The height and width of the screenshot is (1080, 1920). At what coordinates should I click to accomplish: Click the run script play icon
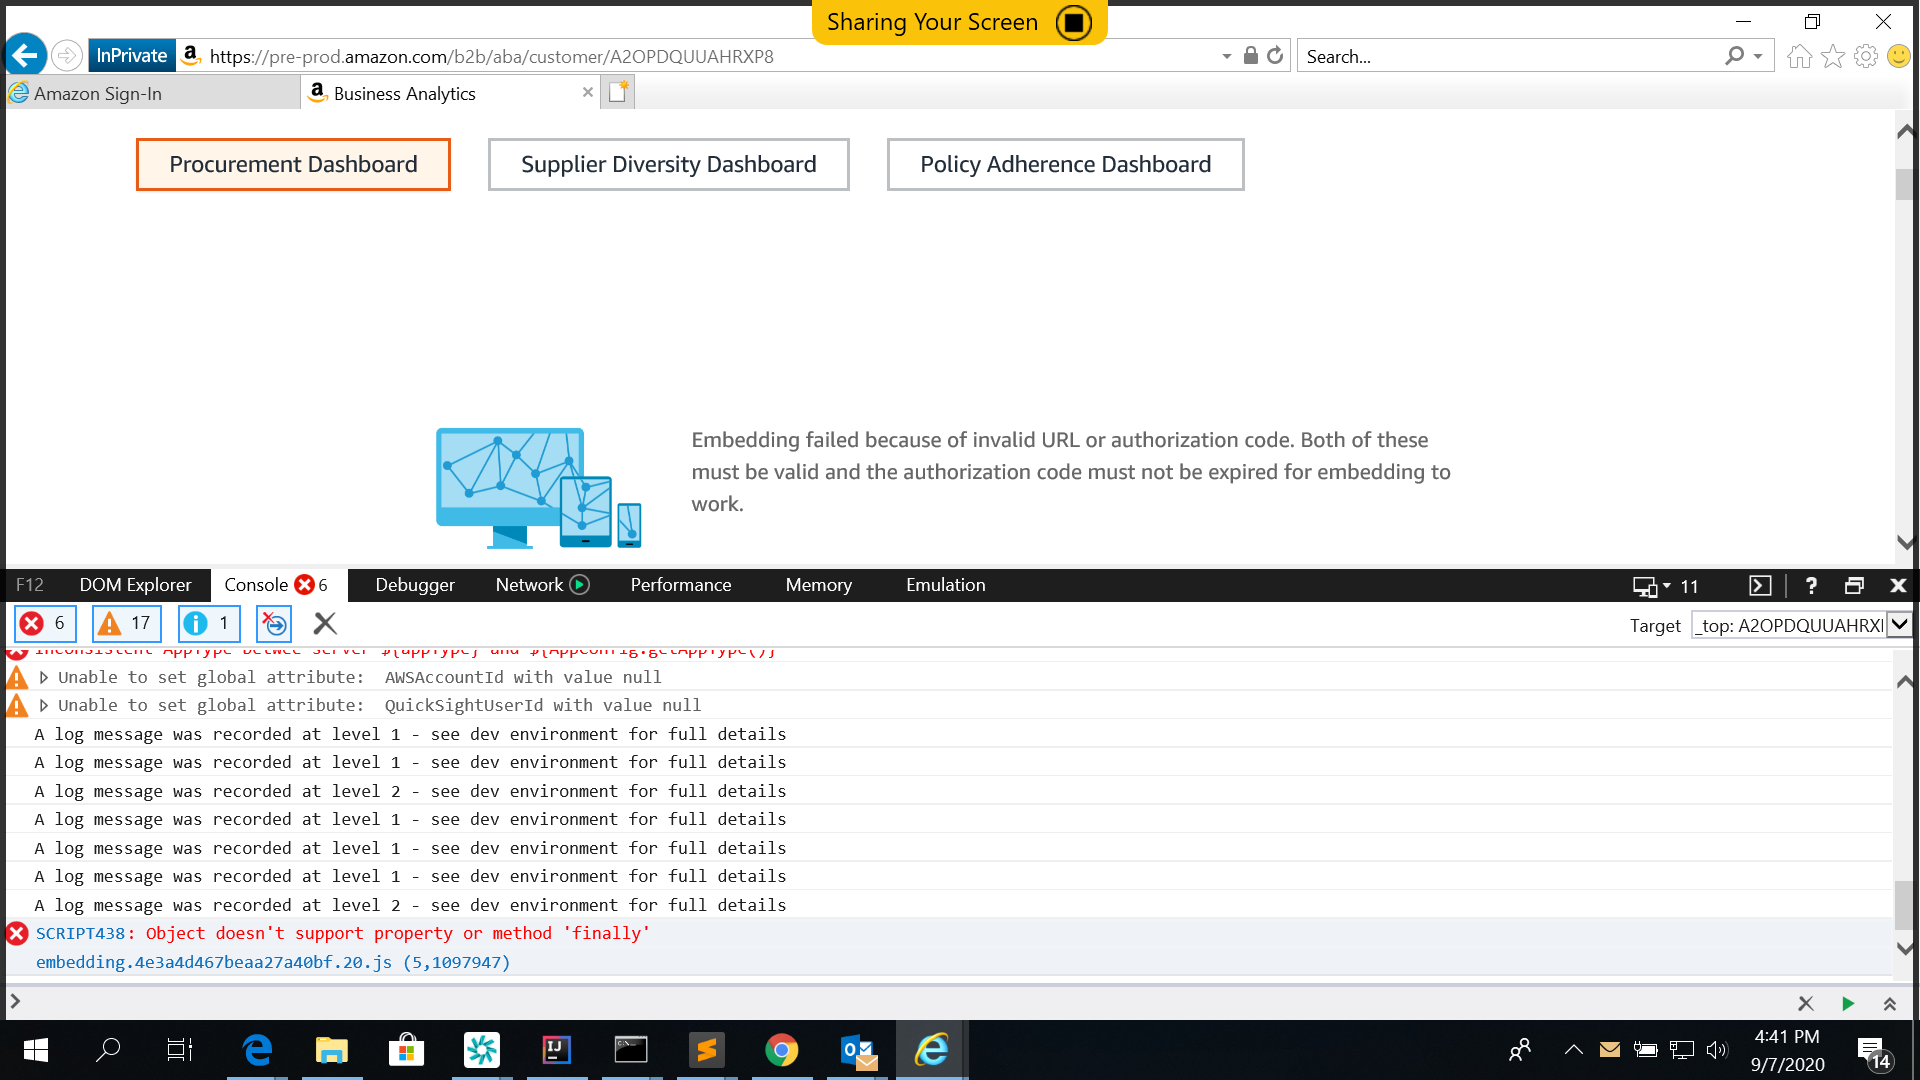[x=1848, y=1003]
